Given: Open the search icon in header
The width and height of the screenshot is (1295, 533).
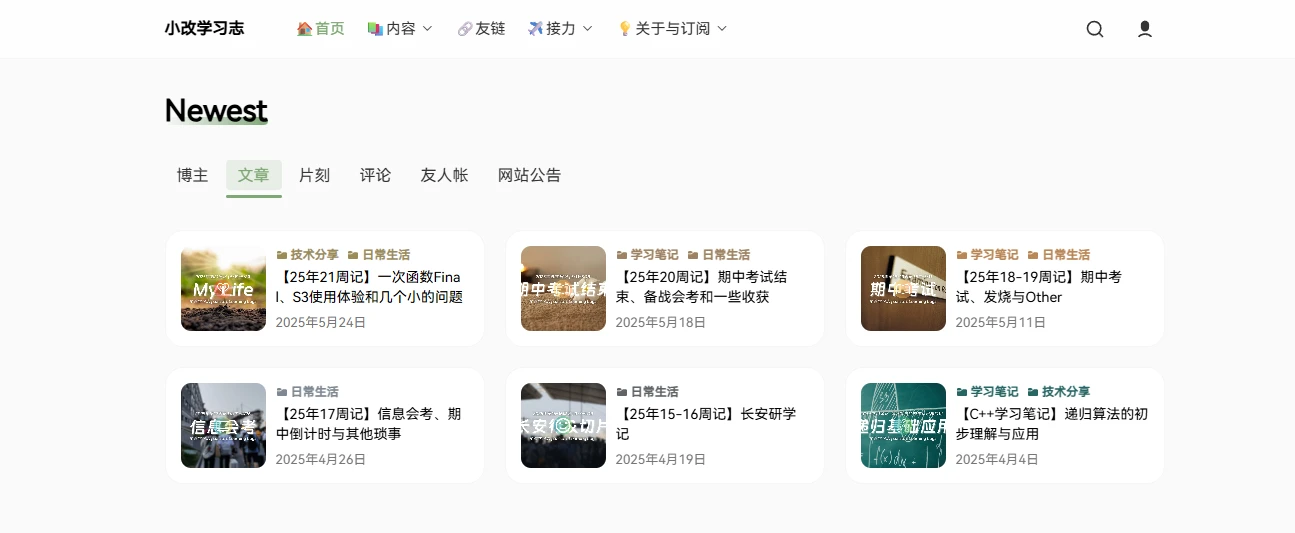Looking at the screenshot, I should tap(1095, 29).
